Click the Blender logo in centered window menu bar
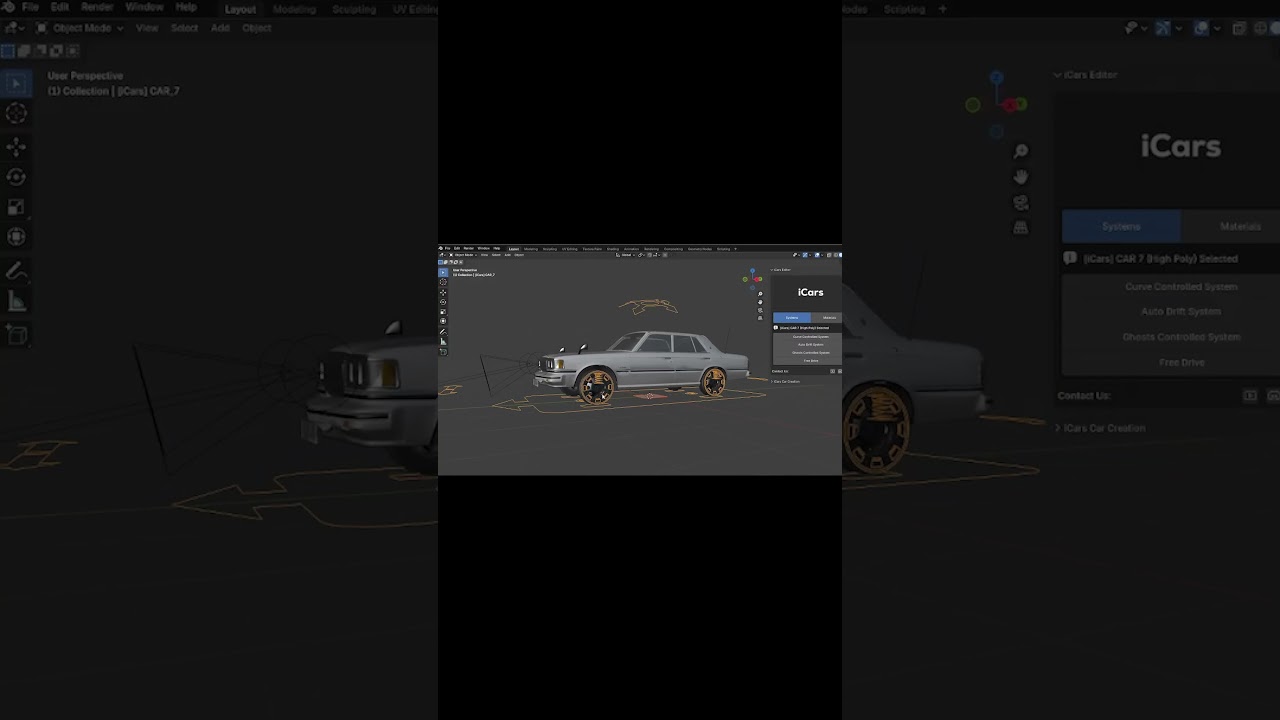1280x720 pixels. [441, 248]
